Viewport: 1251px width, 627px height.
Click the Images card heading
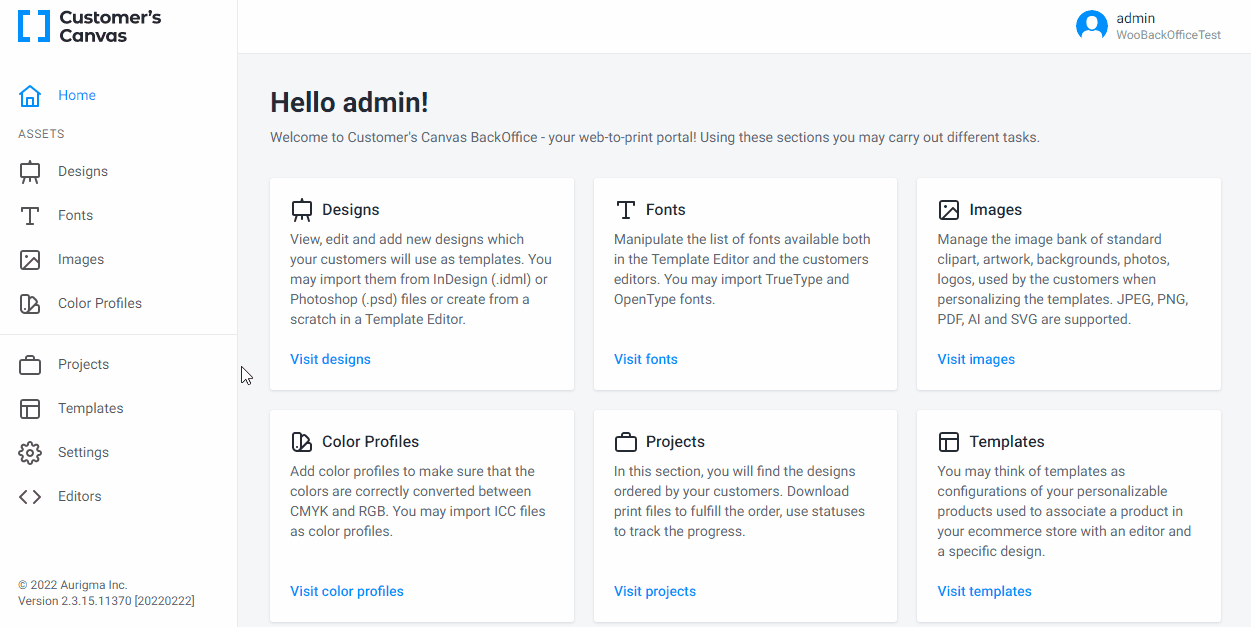tap(996, 210)
